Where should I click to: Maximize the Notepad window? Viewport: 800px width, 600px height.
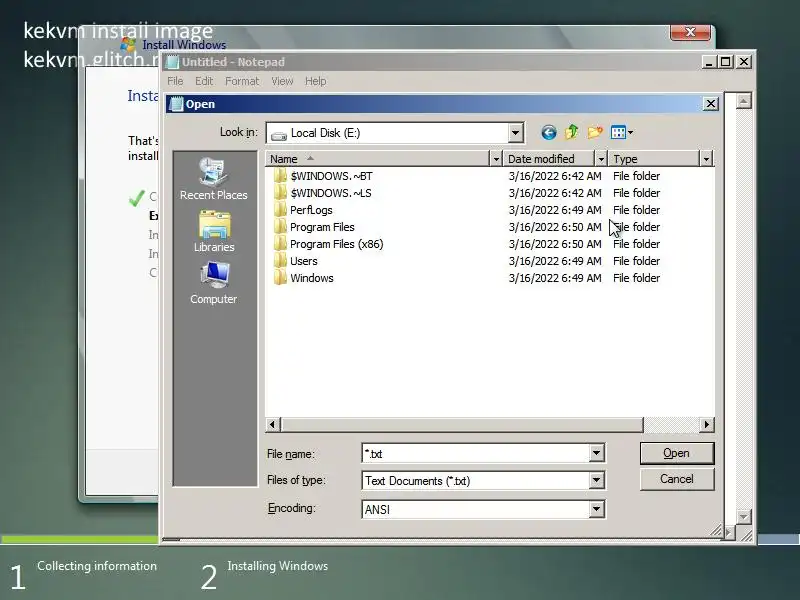coord(726,62)
